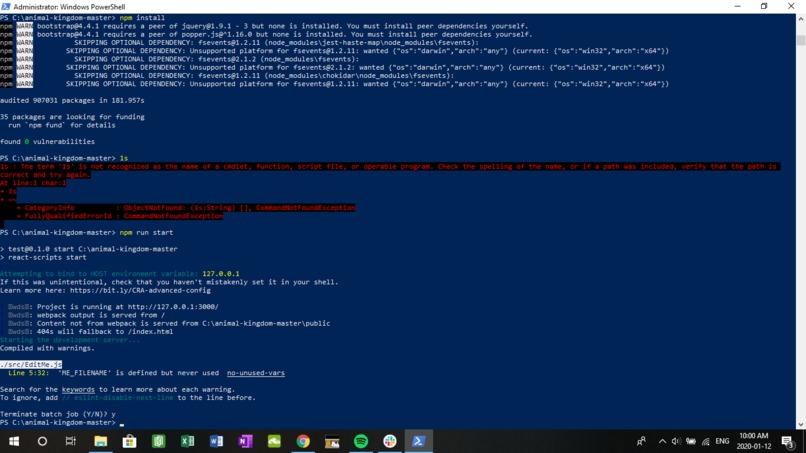Screen dimensions: 806x453
Task: Click the https://bit.ly/CRA-advanced-config URL
Action: (140, 291)
